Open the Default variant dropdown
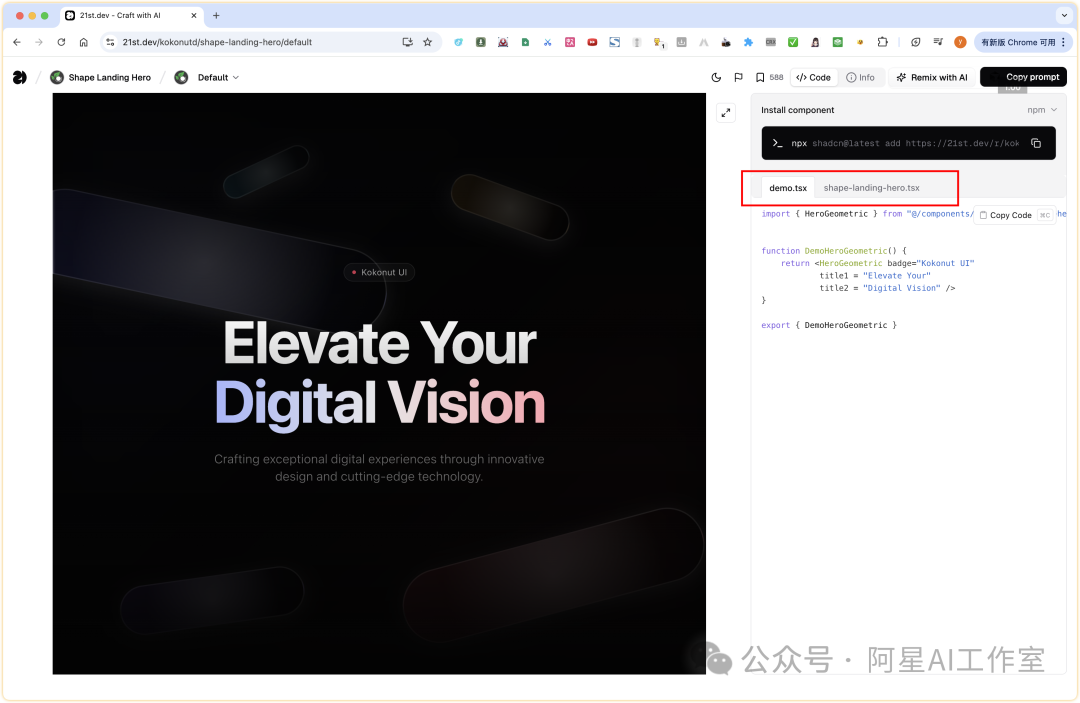1080x703 pixels. tap(218, 77)
